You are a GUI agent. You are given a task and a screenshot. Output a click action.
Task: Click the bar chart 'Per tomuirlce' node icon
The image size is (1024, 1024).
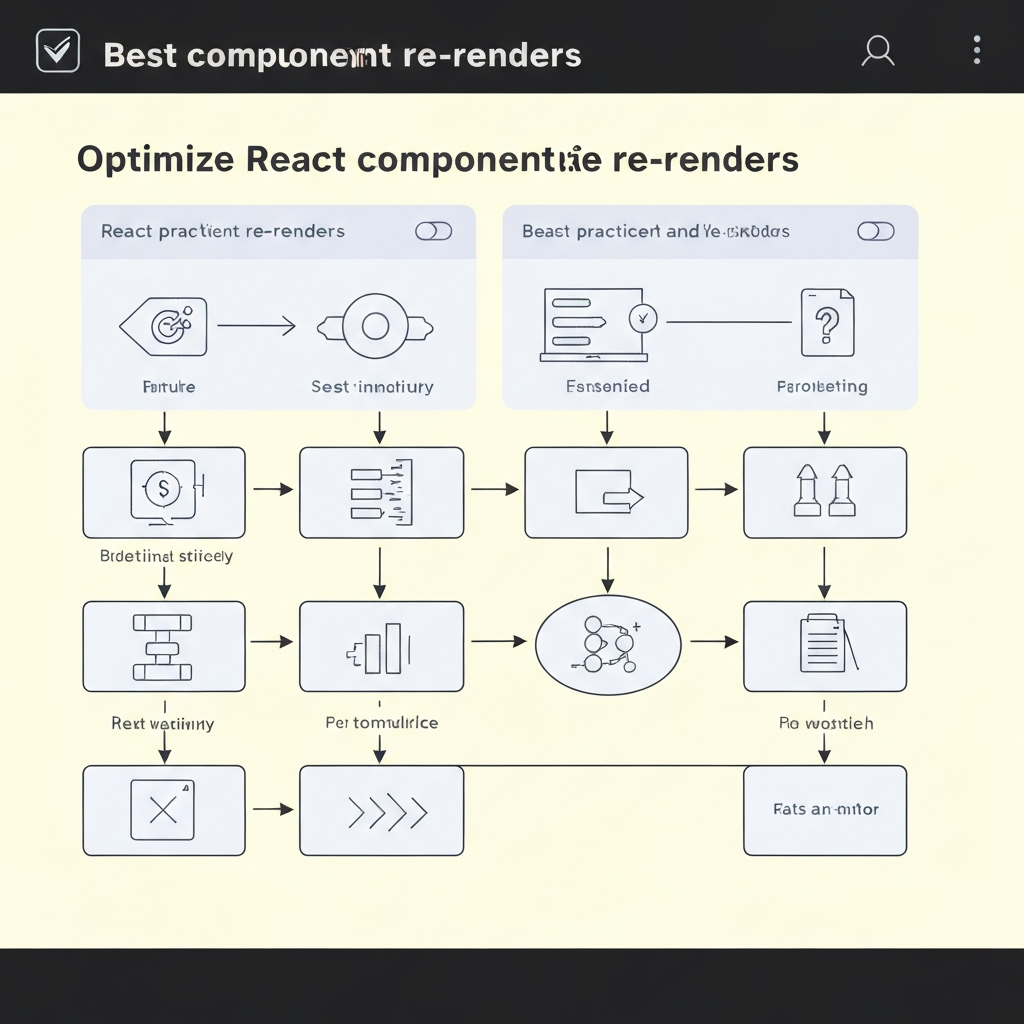(x=381, y=645)
